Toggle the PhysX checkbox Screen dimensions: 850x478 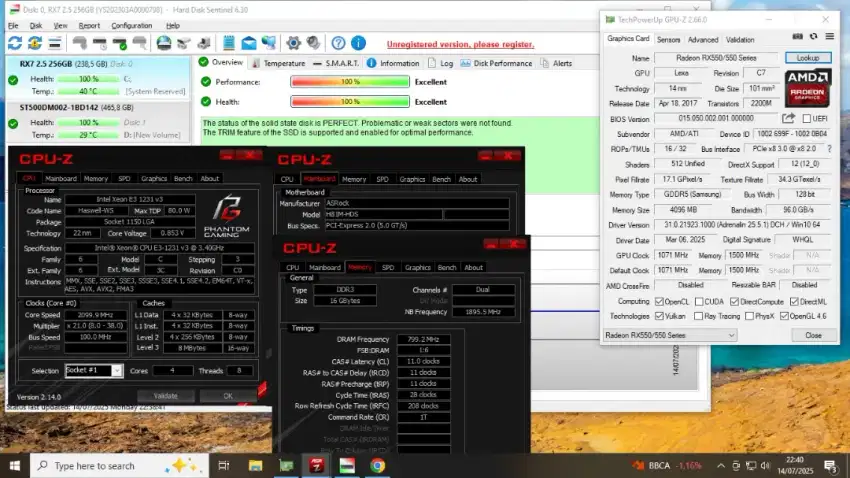point(750,316)
